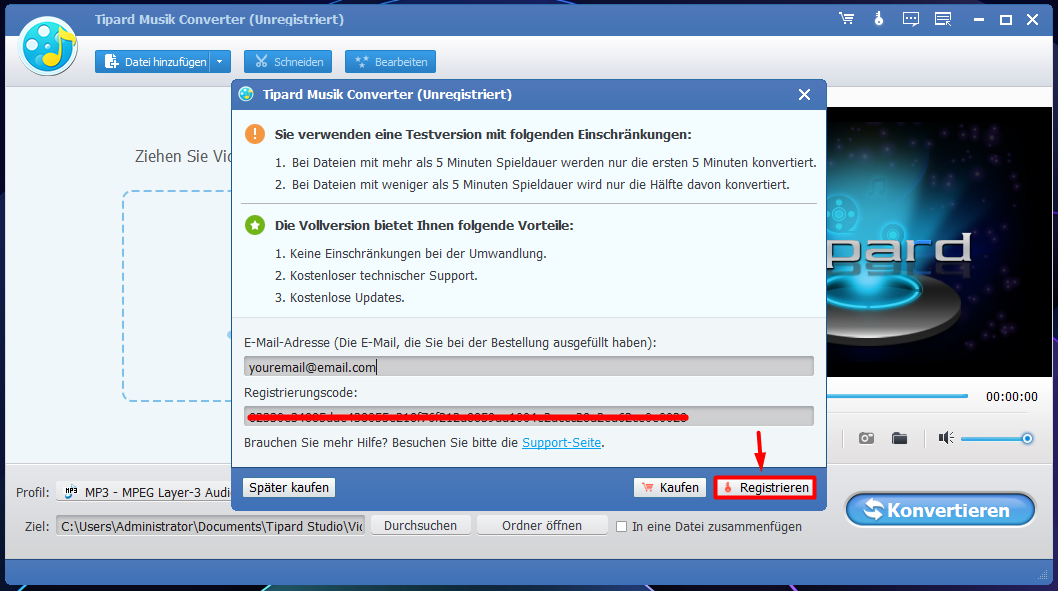
Task: Open the menu list icon in title bar
Action: coord(943,19)
